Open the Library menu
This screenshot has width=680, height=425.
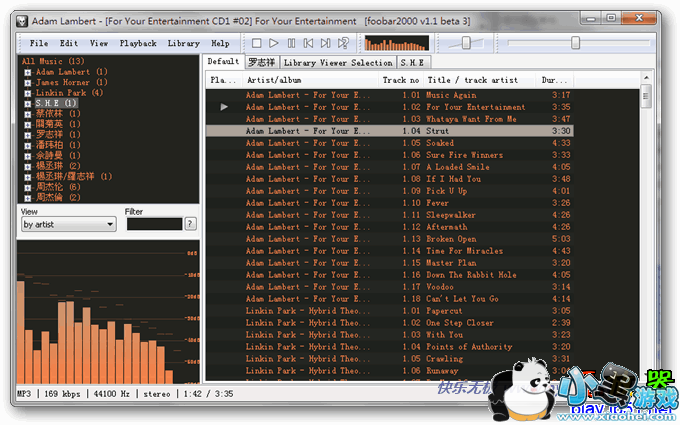pos(184,43)
